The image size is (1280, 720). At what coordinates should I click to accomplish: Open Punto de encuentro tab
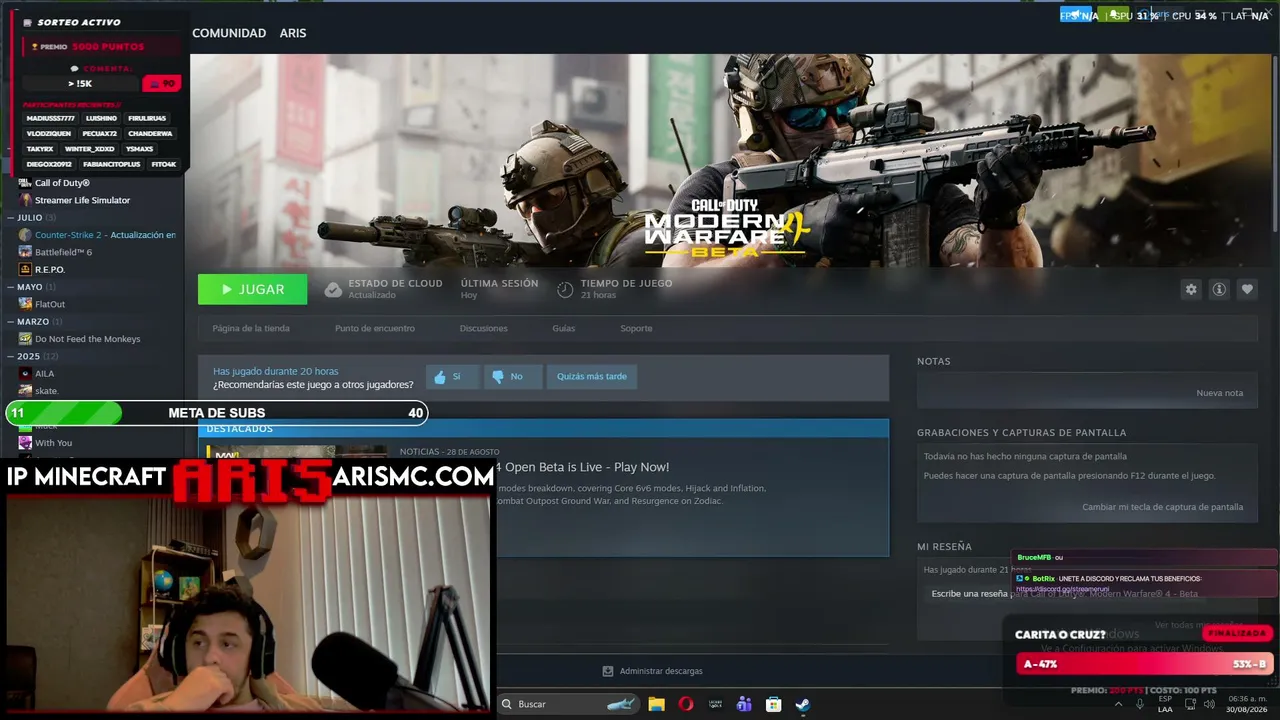pos(375,328)
